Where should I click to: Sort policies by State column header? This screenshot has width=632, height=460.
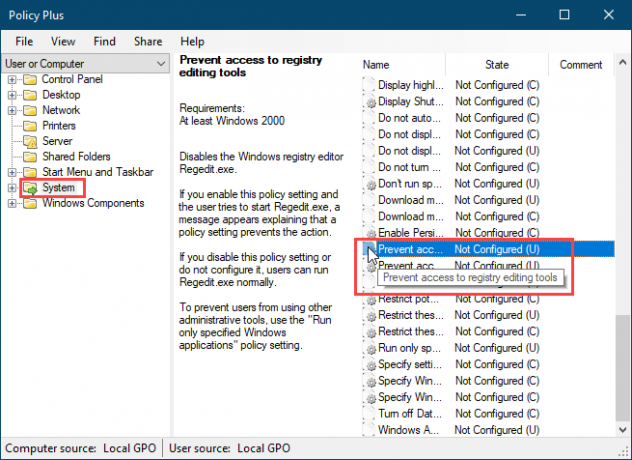(497, 65)
